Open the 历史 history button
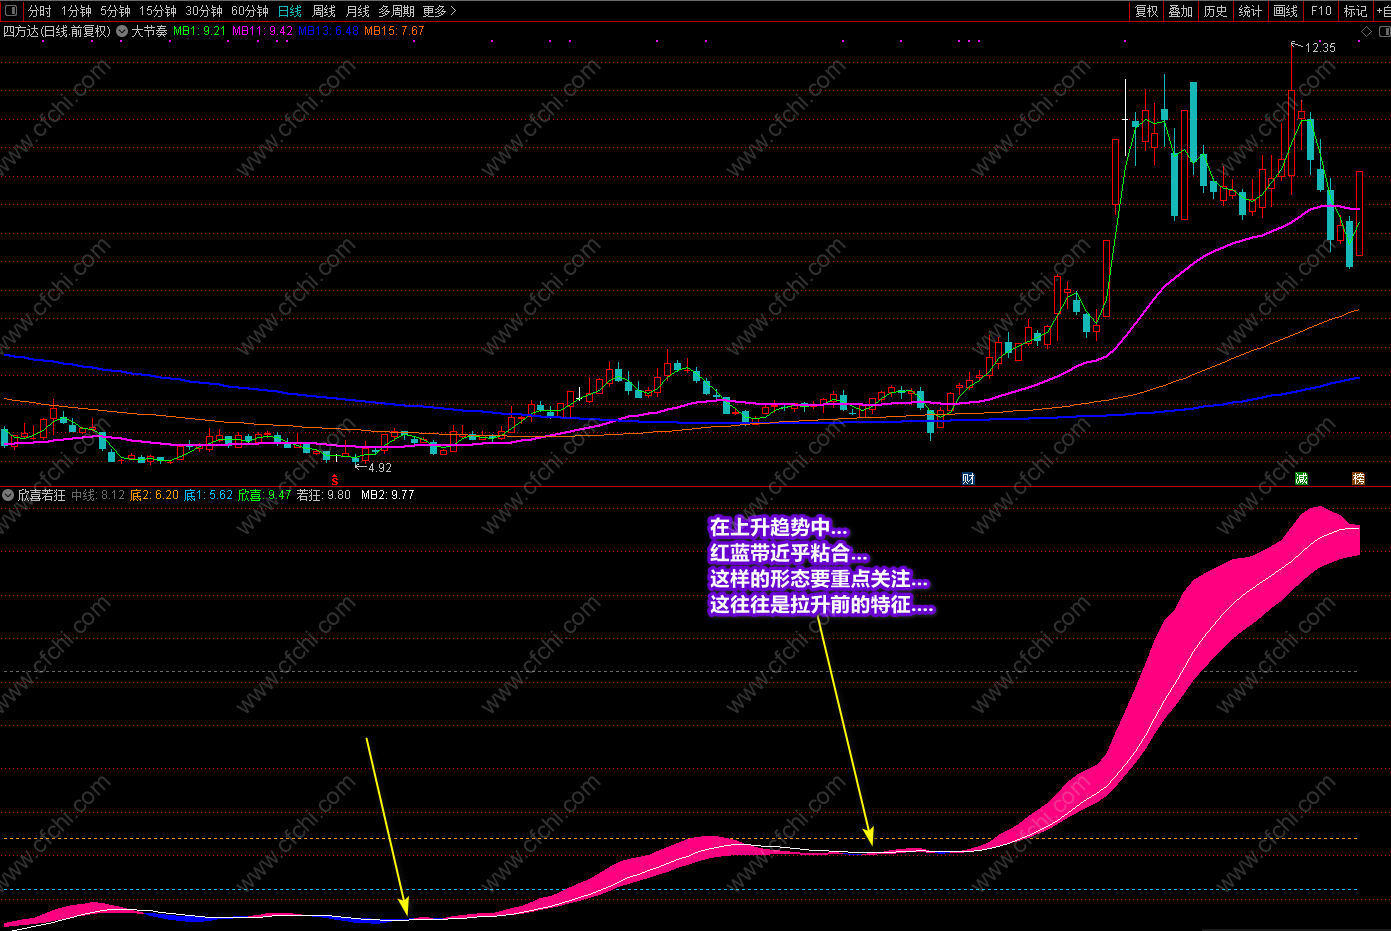The image size is (1391, 931). tap(1215, 11)
